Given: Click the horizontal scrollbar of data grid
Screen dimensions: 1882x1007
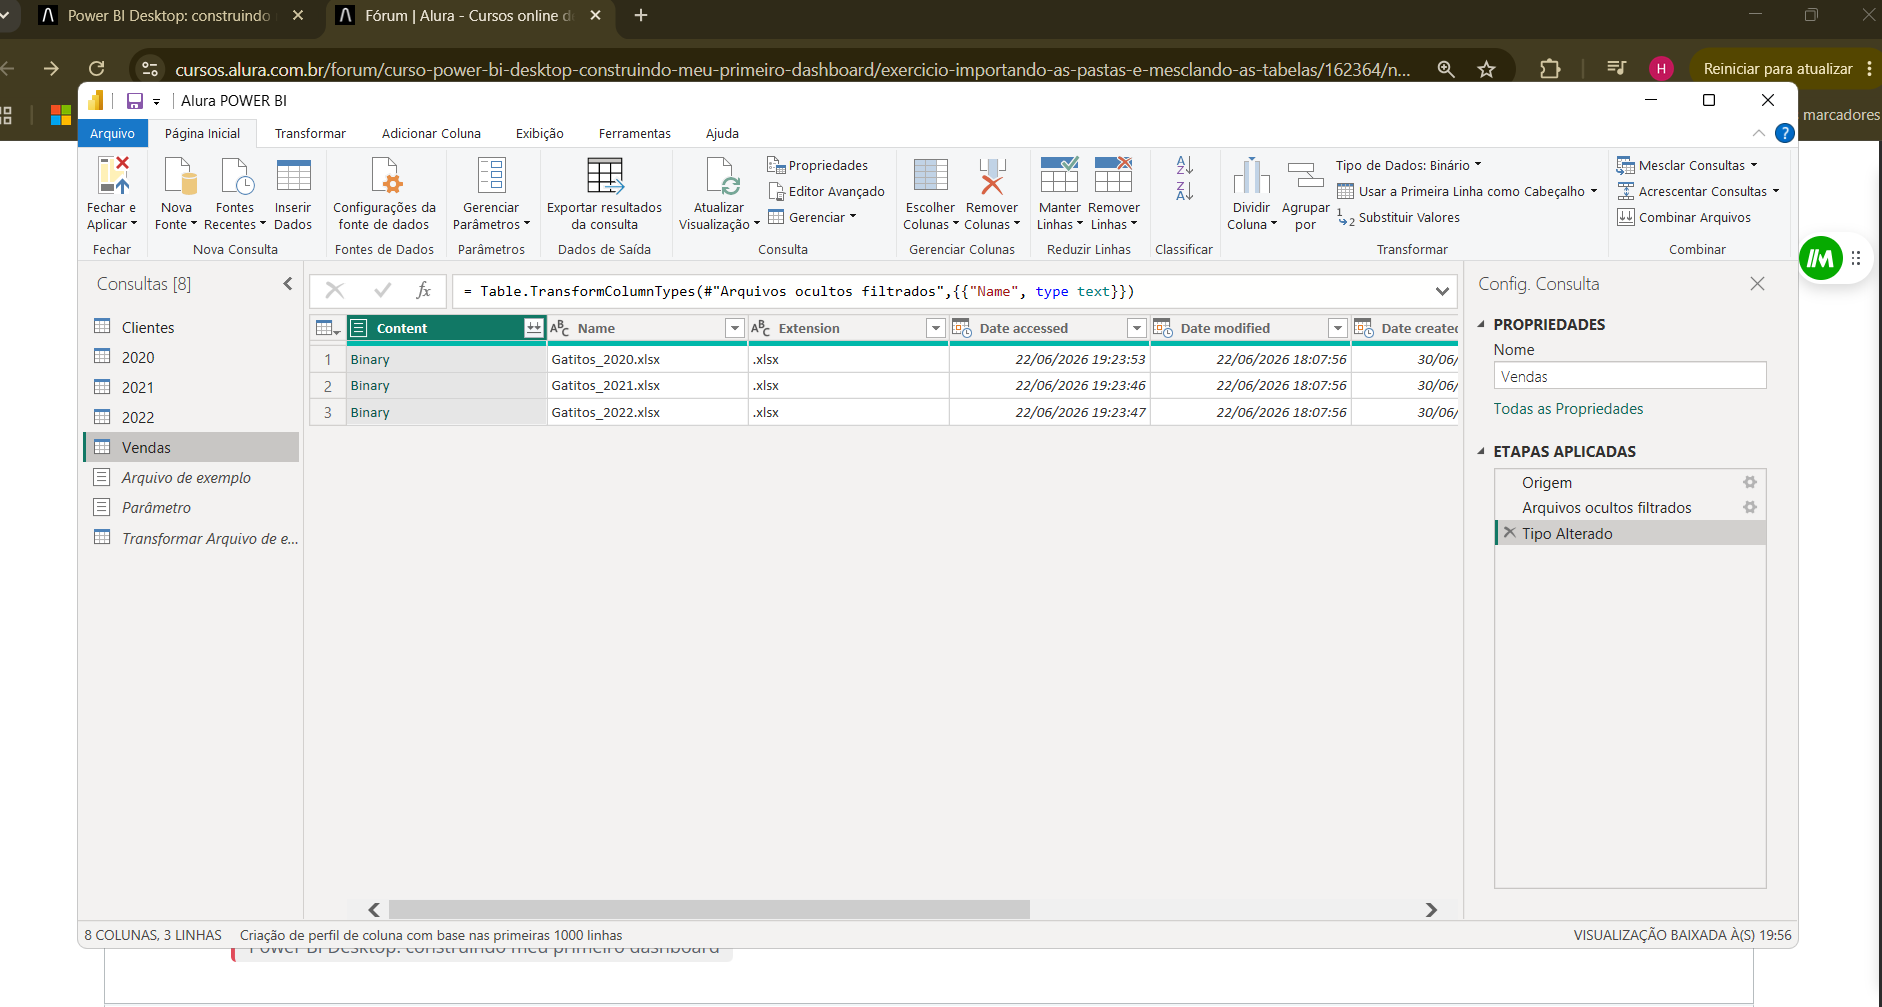Looking at the screenshot, I should coord(709,909).
